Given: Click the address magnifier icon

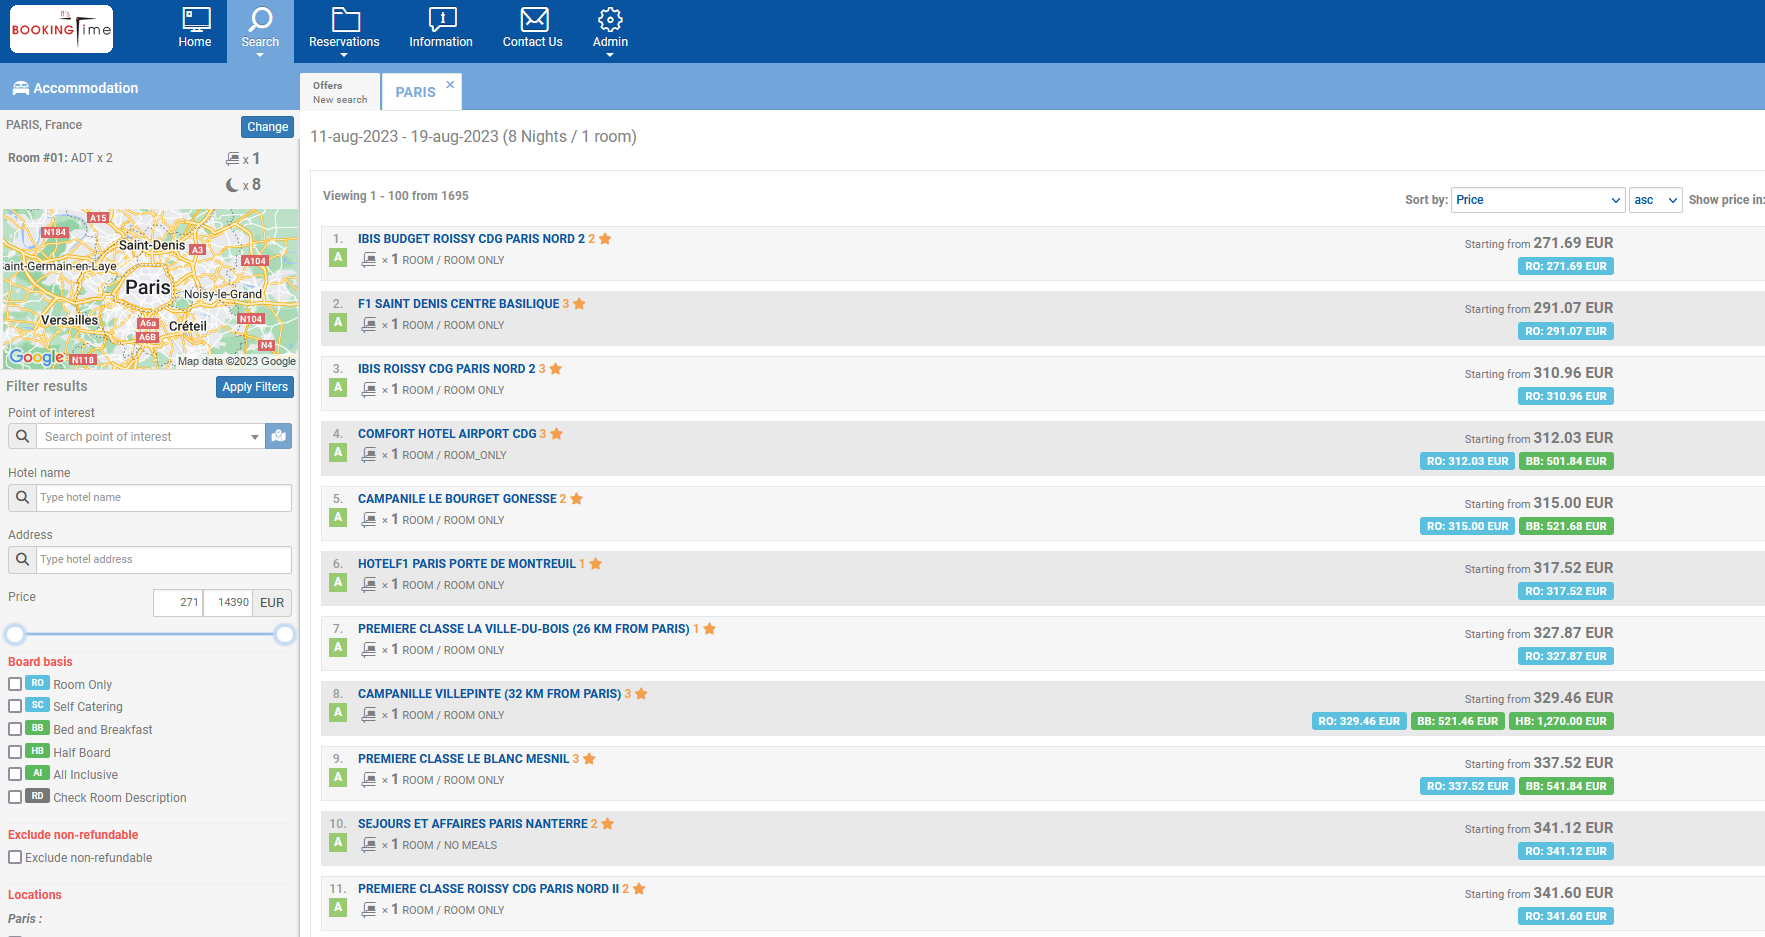Looking at the screenshot, I should coord(22,559).
